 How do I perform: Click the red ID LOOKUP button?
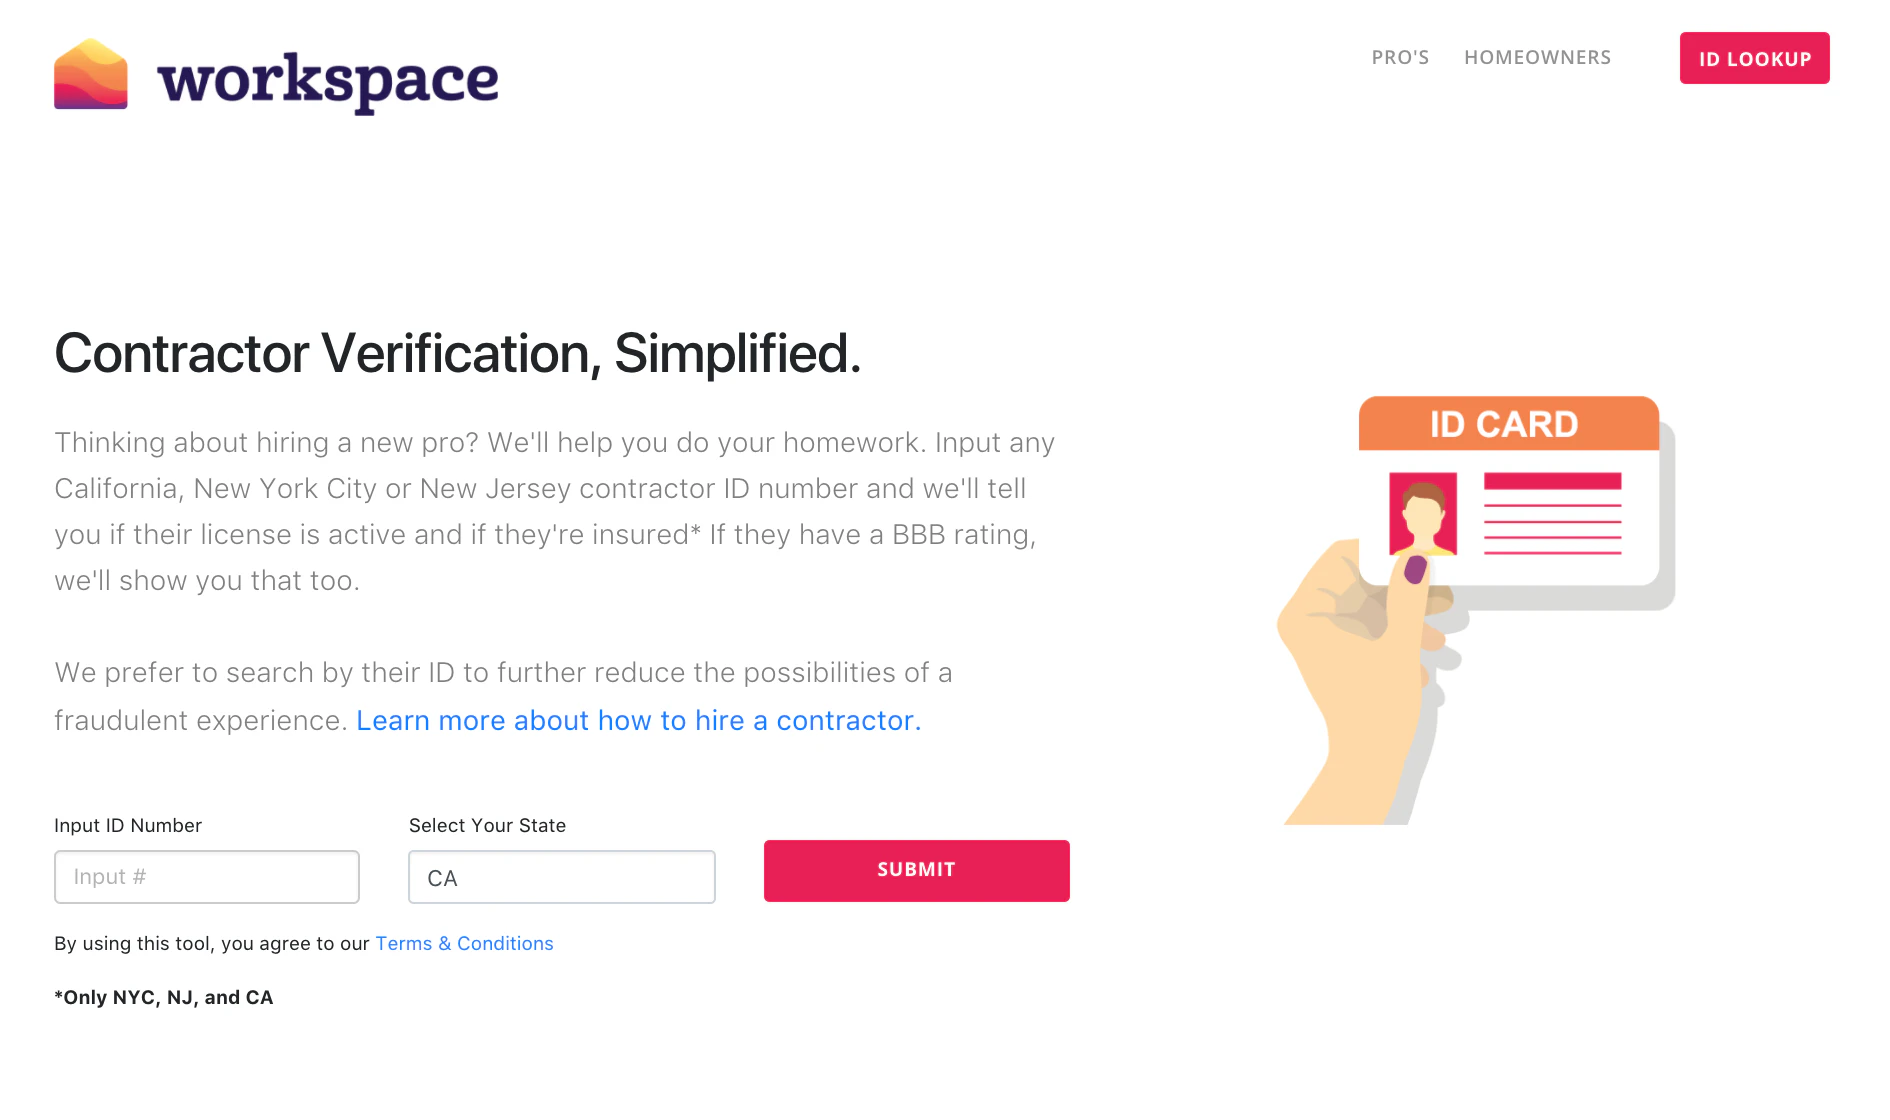point(1754,58)
